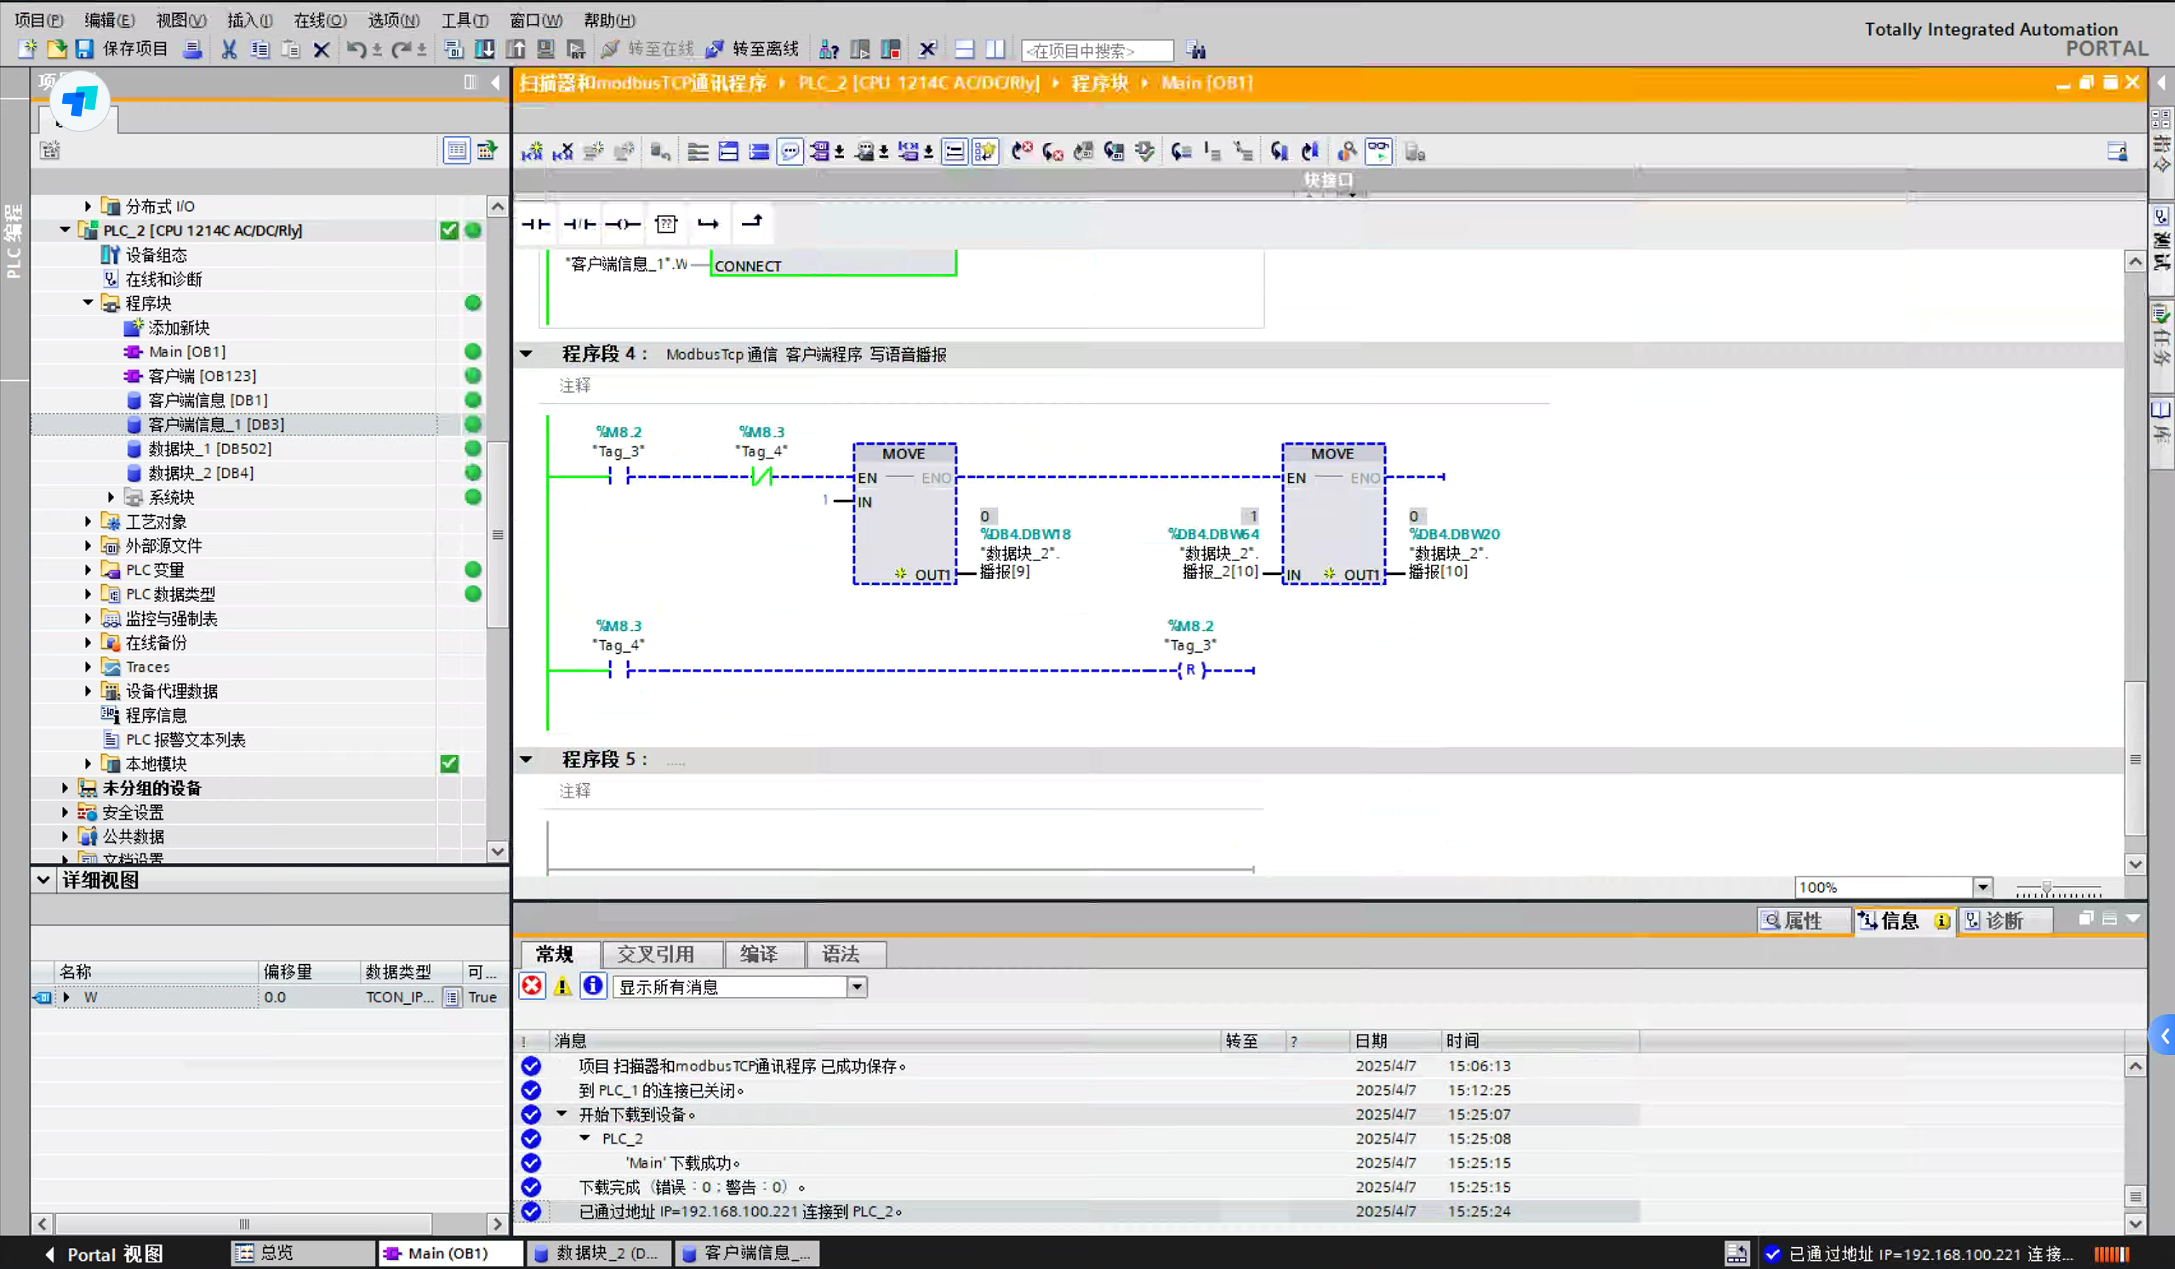Click the open project folder icon
Screen dimensions: 2175x1269
point(57,49)
